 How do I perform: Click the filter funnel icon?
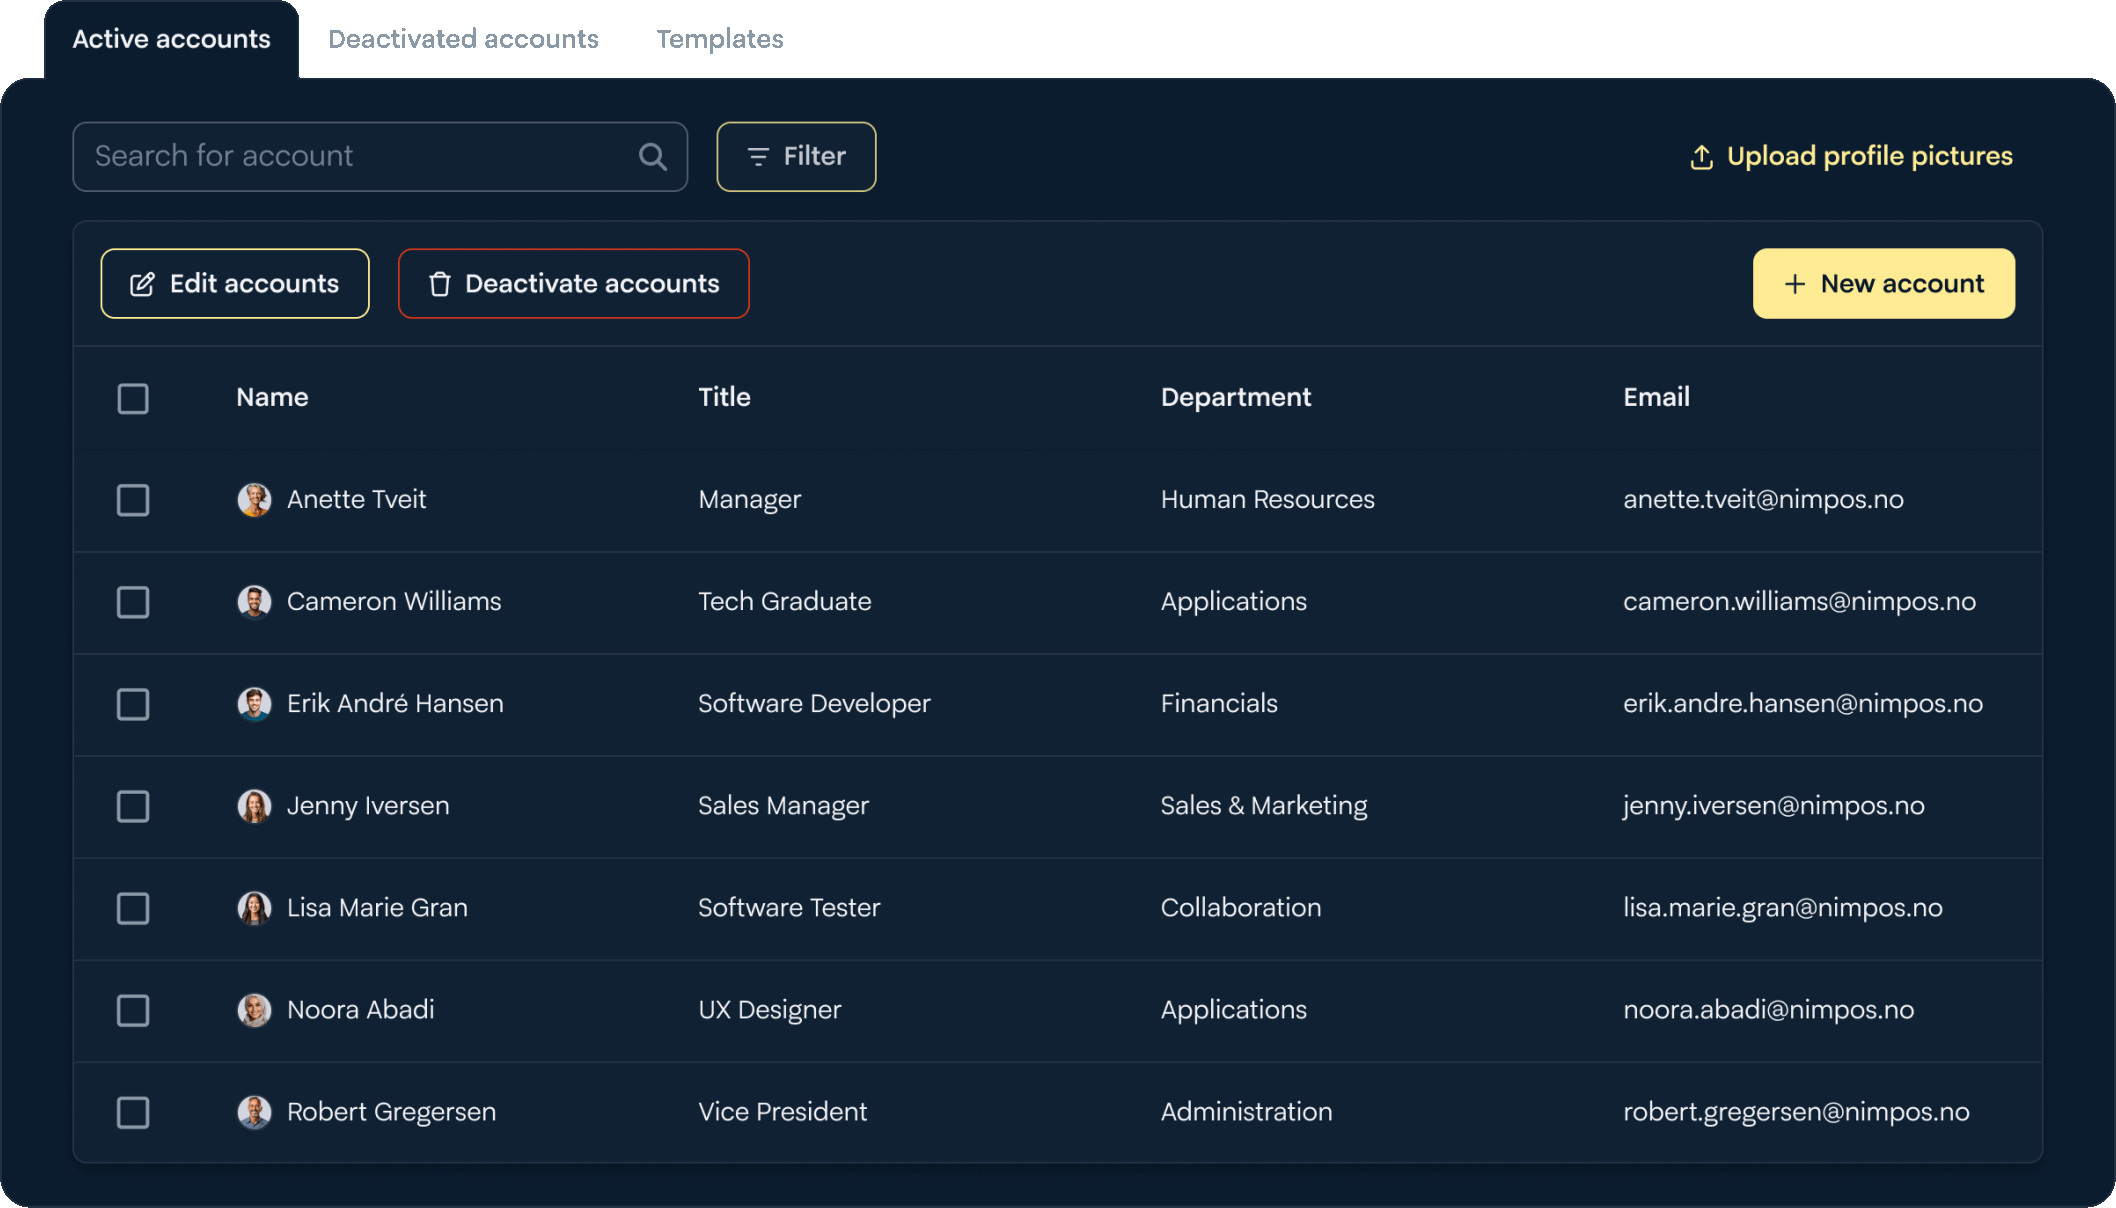[758, 156]
